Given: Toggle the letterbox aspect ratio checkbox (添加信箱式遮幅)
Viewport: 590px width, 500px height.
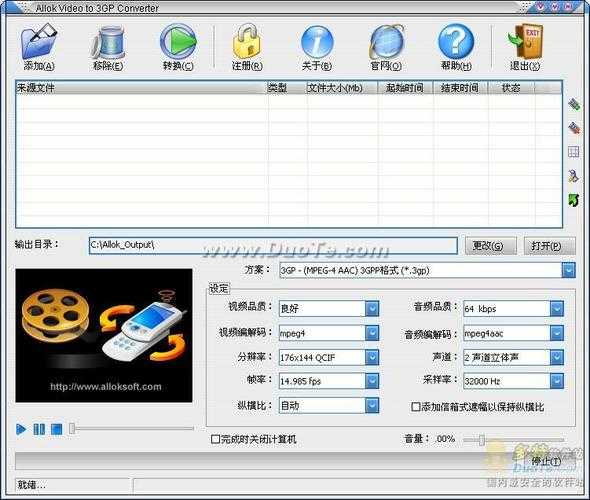Looking at the screenshot, I should [x=416, y=407].
